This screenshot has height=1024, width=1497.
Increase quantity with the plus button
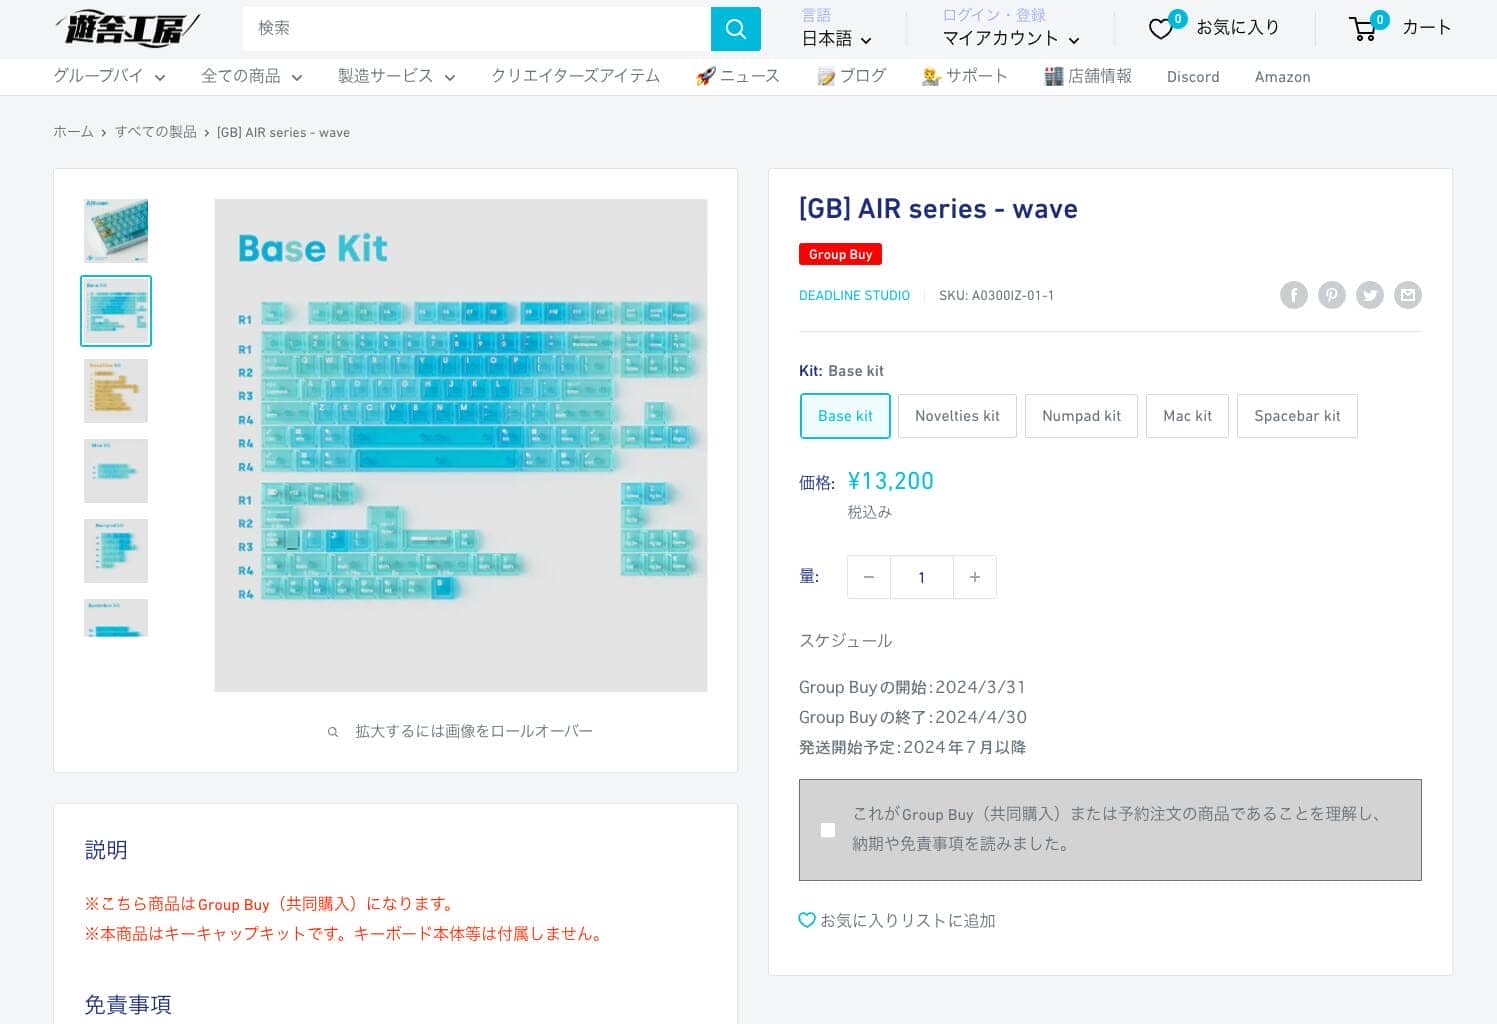pyautogui.click(x=974, y=577)
